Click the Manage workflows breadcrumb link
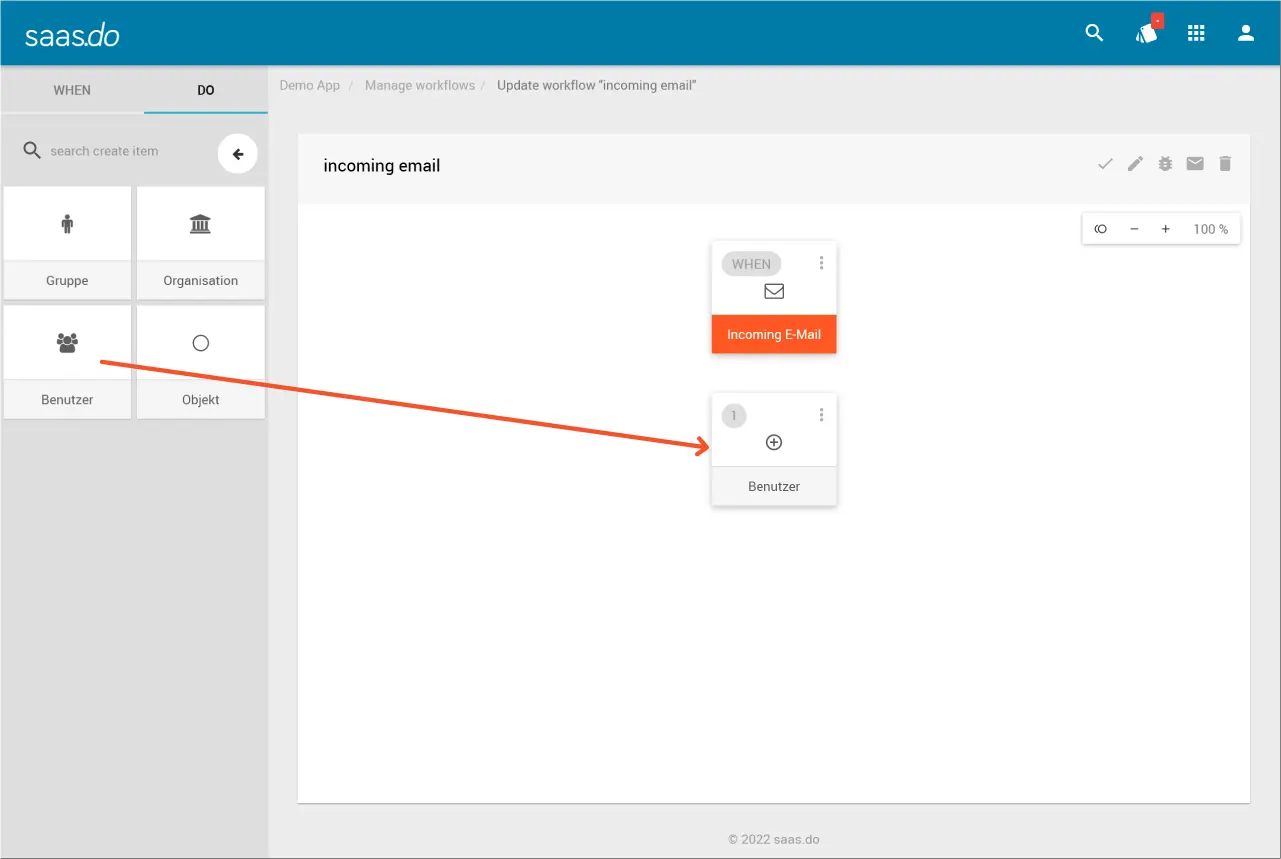Viewport: 1281px width, 859px height. [419, 85]
